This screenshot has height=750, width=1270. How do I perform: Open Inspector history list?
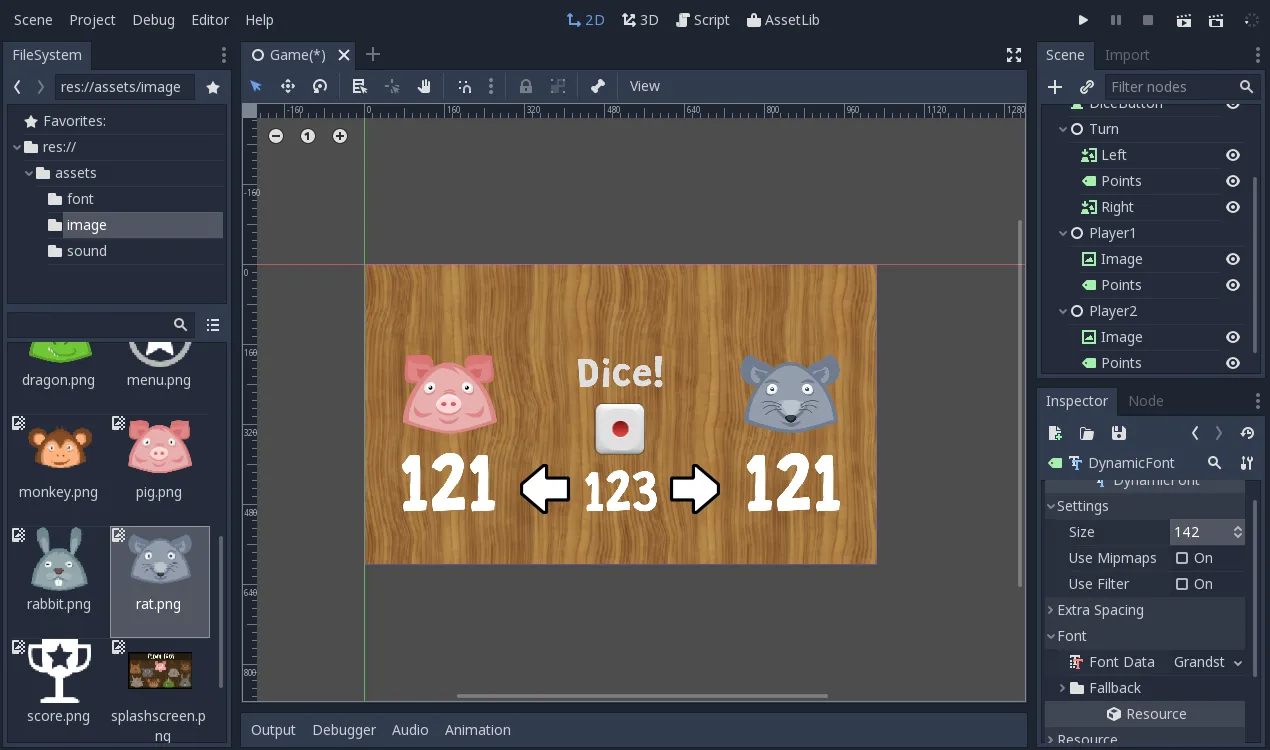coord(1247,433)
